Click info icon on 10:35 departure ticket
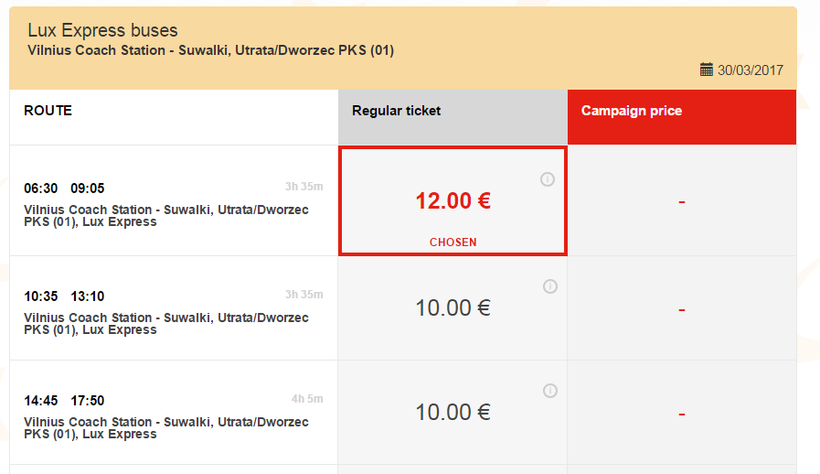820x474 pixels. point(549,287)
